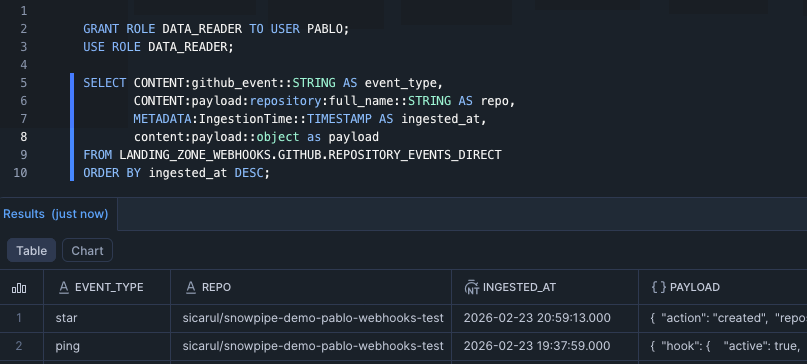Click the REPOSITORY_EVENTS_DIRECT table name
Screen dimensions: 807x364
pos(415,155)
